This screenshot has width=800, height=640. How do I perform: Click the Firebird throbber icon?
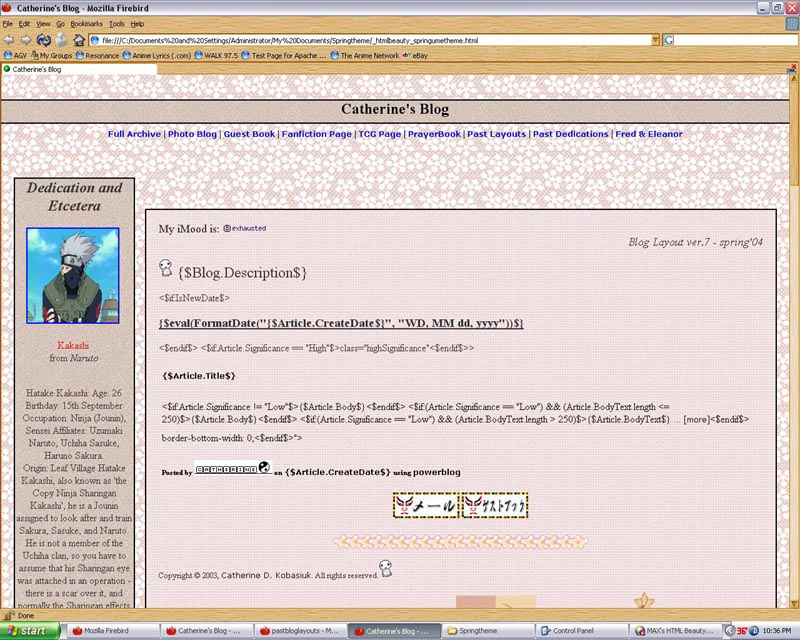pos(792,26)
